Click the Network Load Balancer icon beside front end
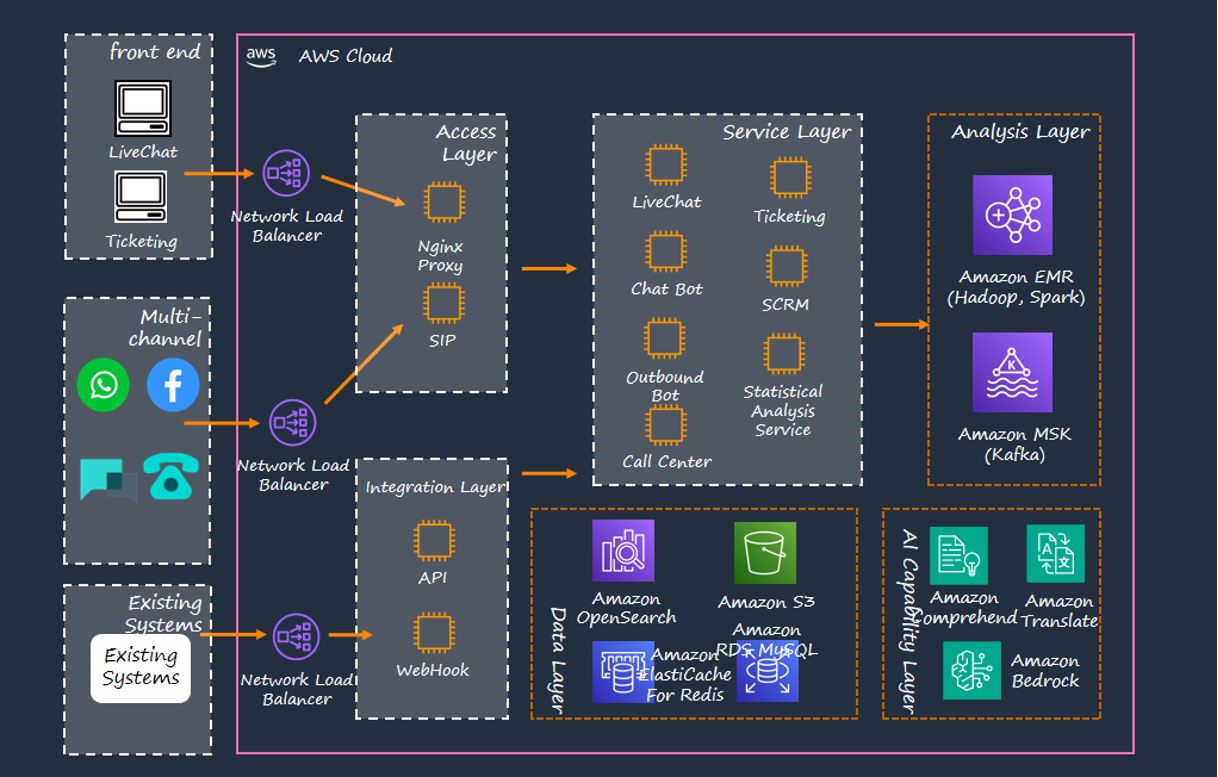This screenshot has width=1218, height=777. pyautogui.click(x=287, y=173)
